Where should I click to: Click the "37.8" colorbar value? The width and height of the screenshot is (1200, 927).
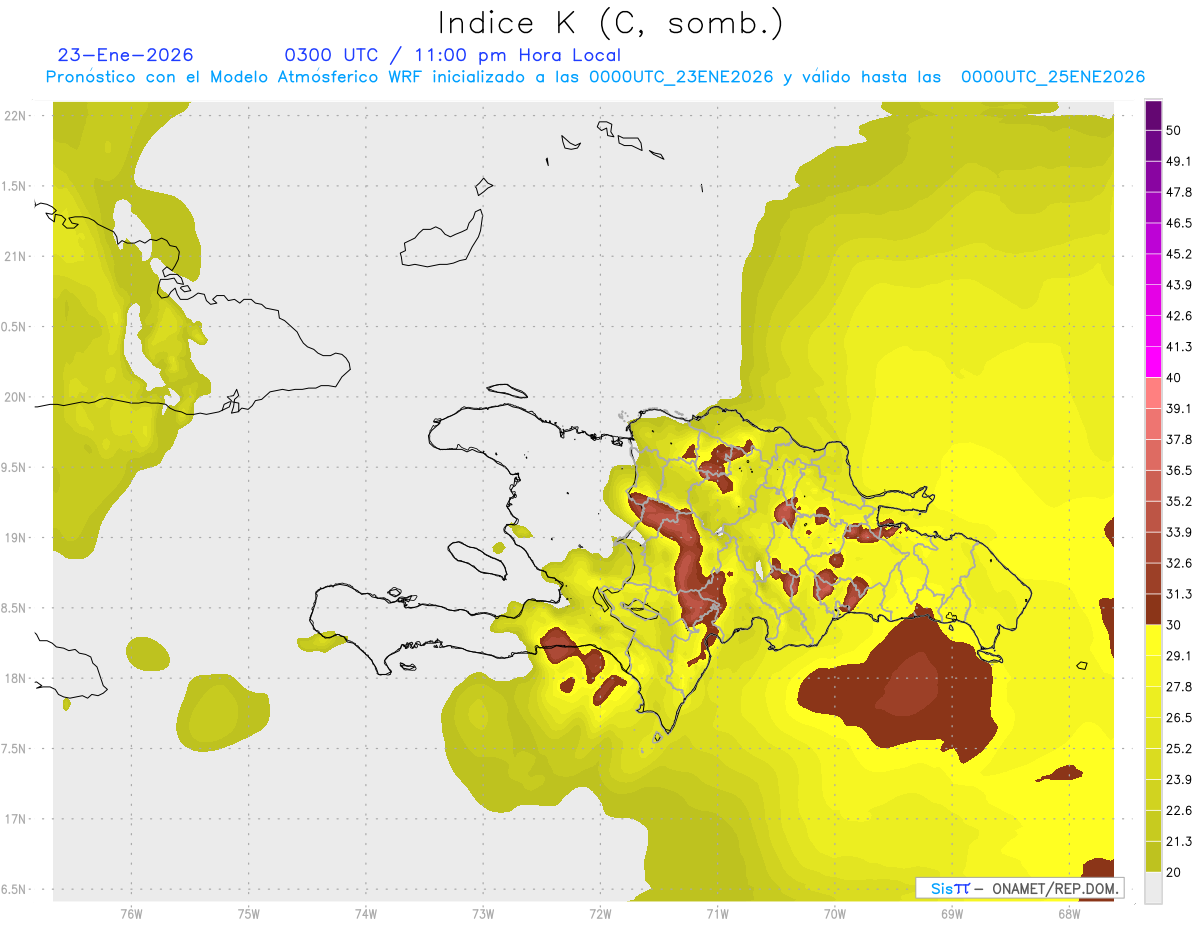click(1179, 439)
